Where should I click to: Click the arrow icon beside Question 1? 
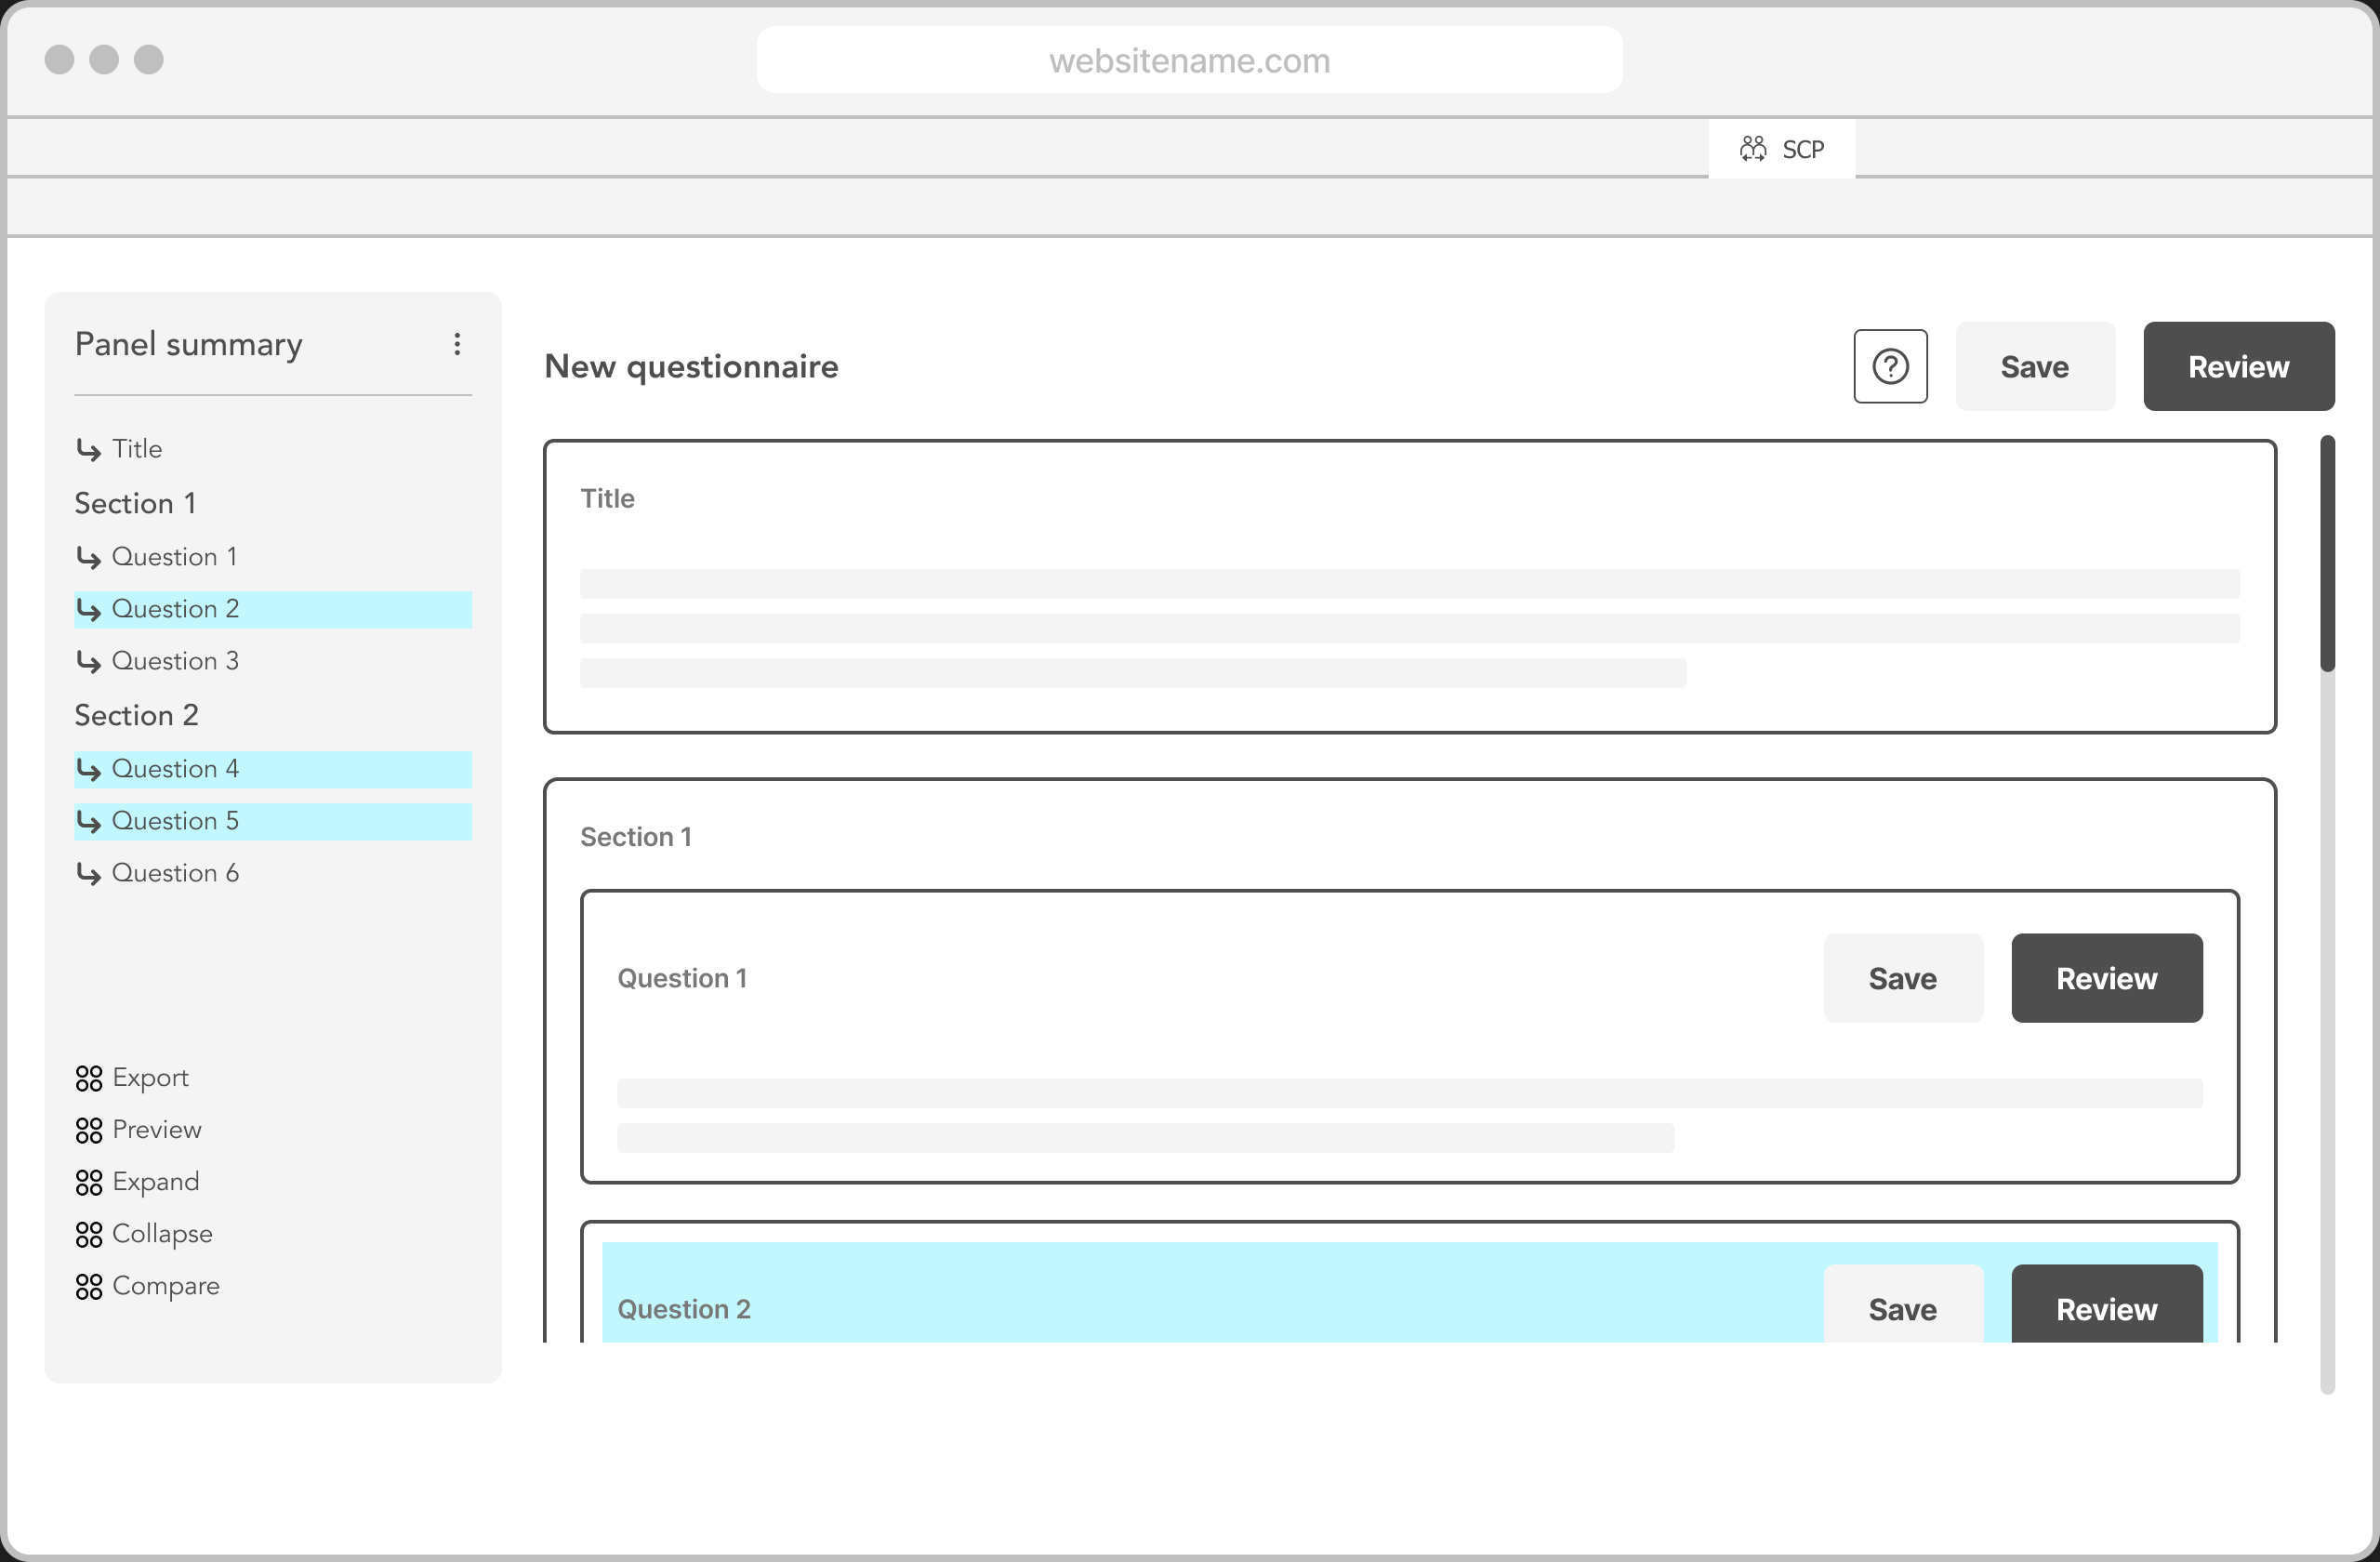(x=89, y=558)
